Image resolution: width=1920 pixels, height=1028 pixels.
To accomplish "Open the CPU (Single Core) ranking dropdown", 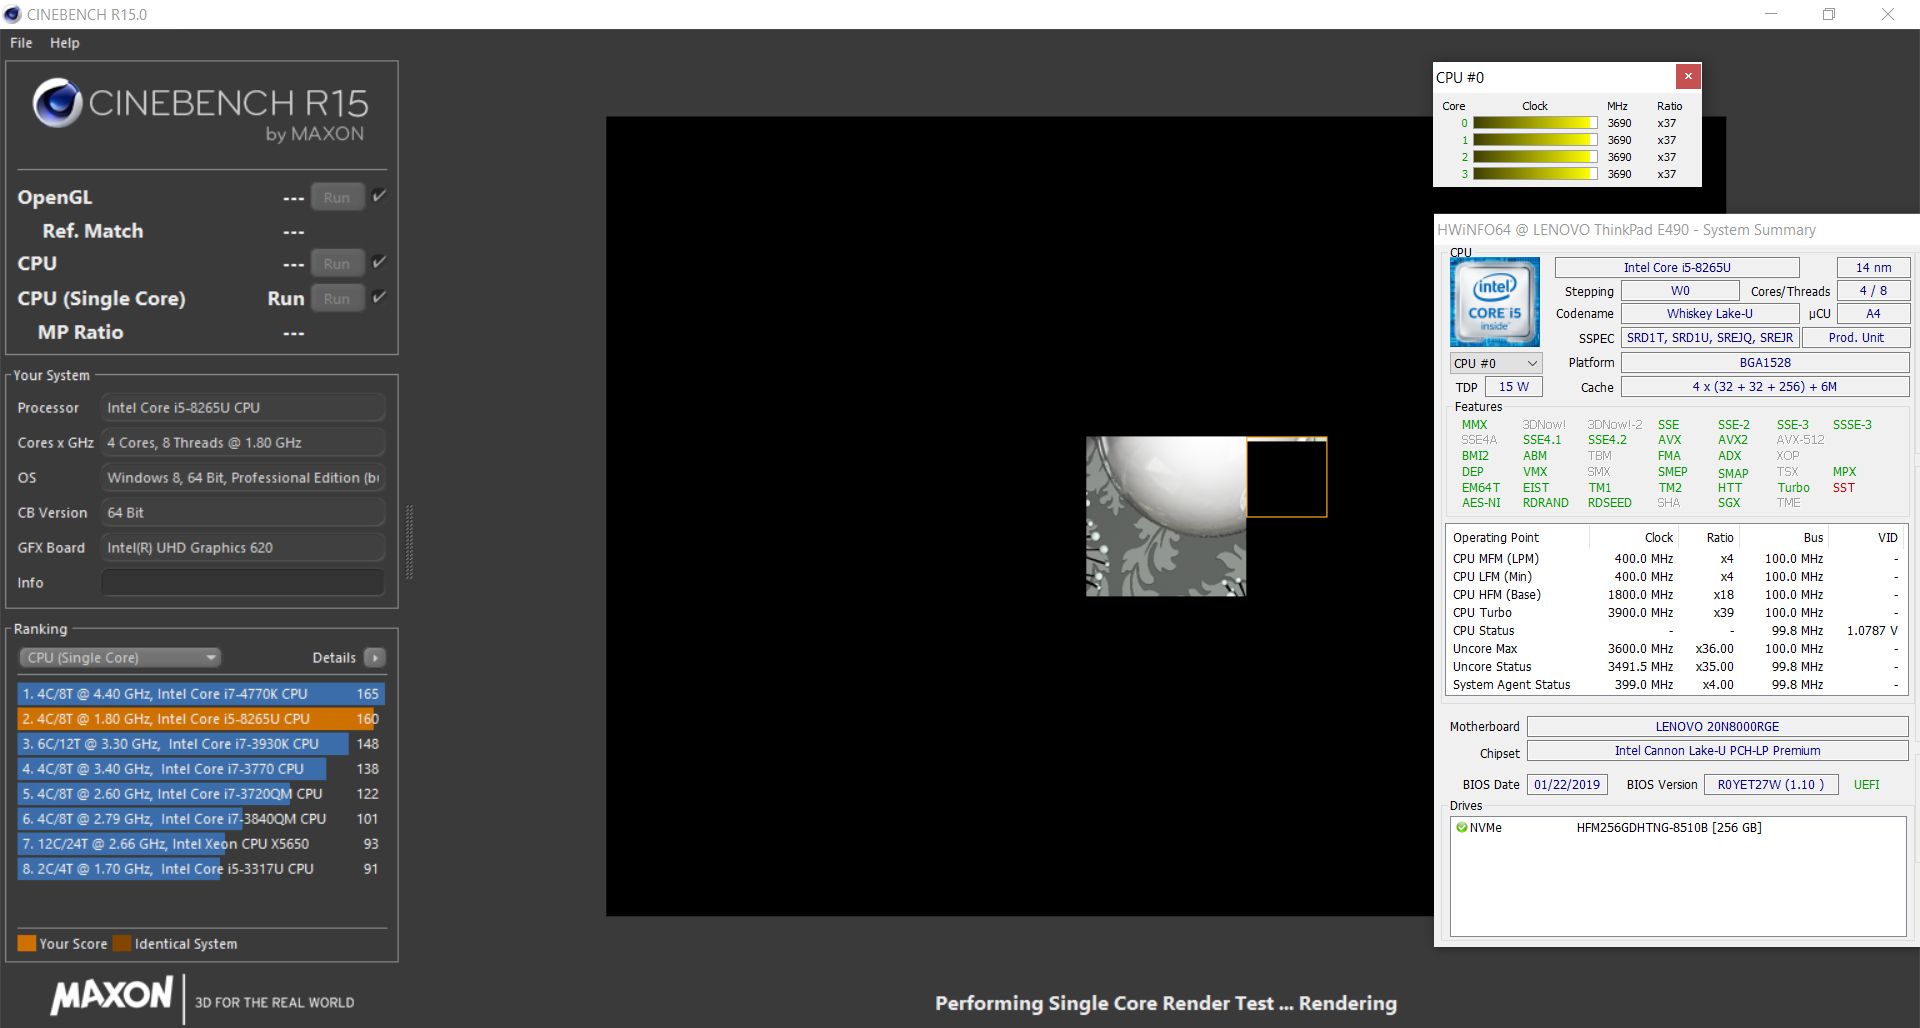I will coord(120,658).
